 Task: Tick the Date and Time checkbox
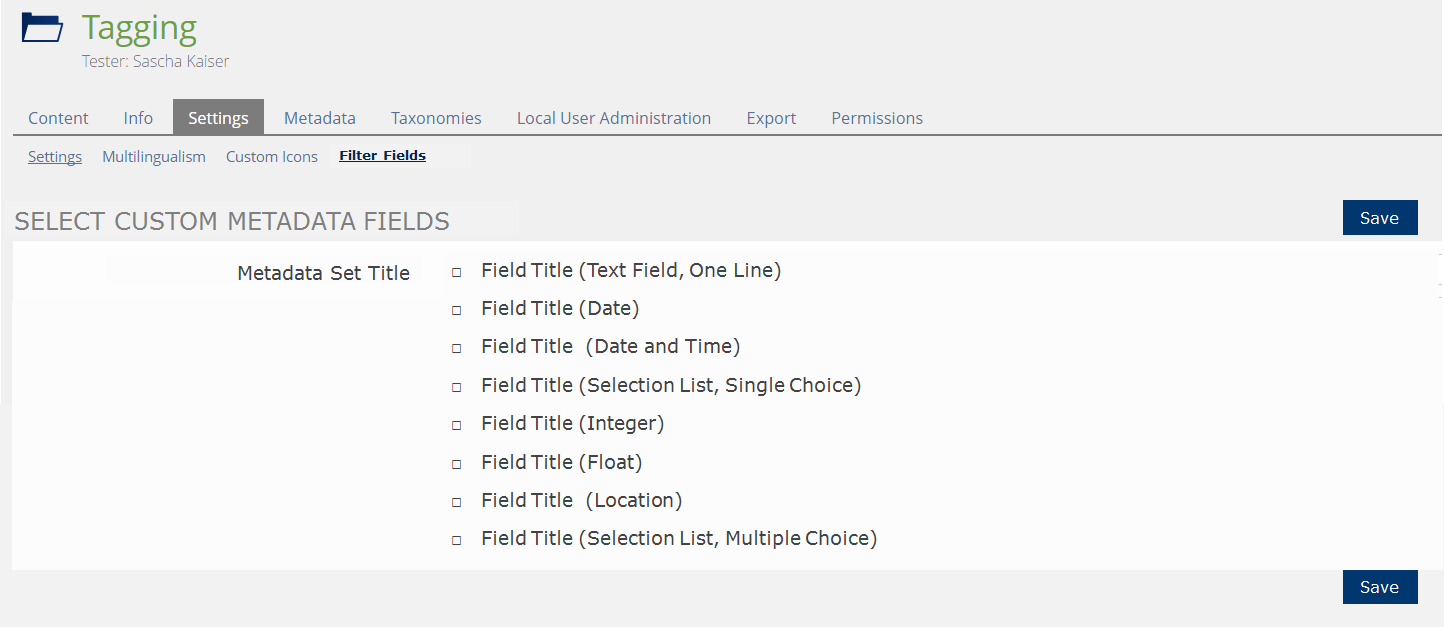click(x=456, y=348)
